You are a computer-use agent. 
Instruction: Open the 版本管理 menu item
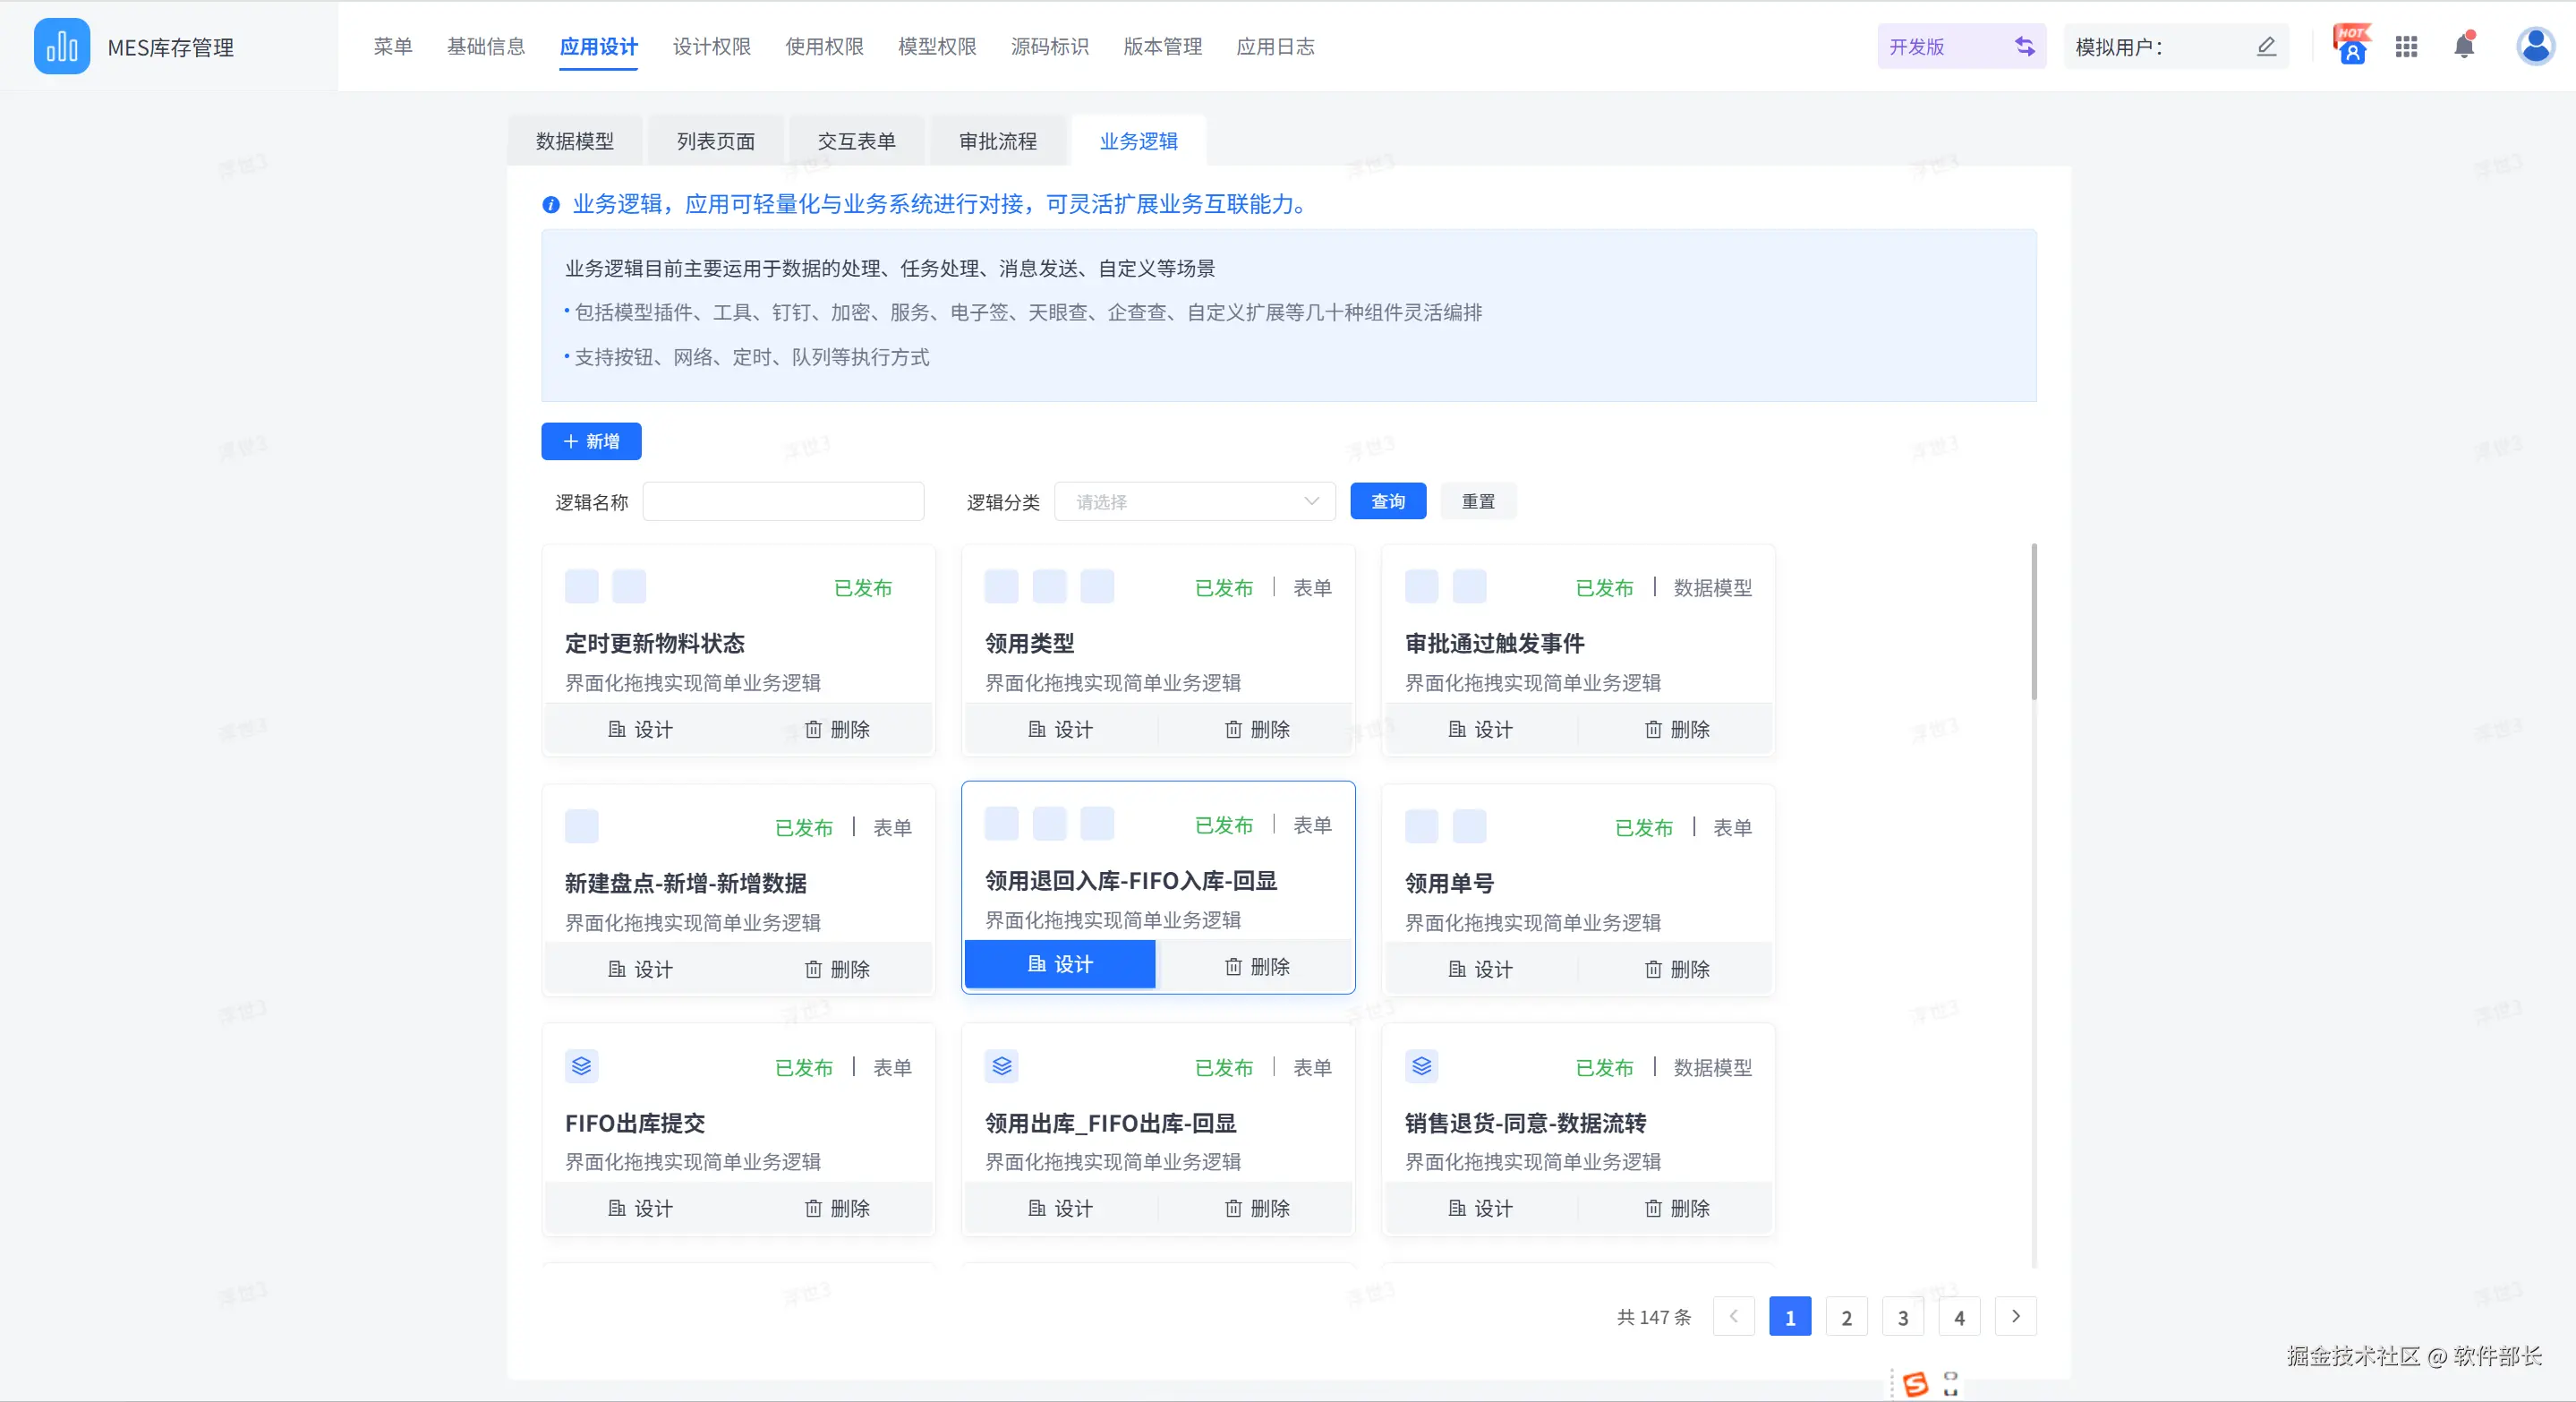(1162, 46)
